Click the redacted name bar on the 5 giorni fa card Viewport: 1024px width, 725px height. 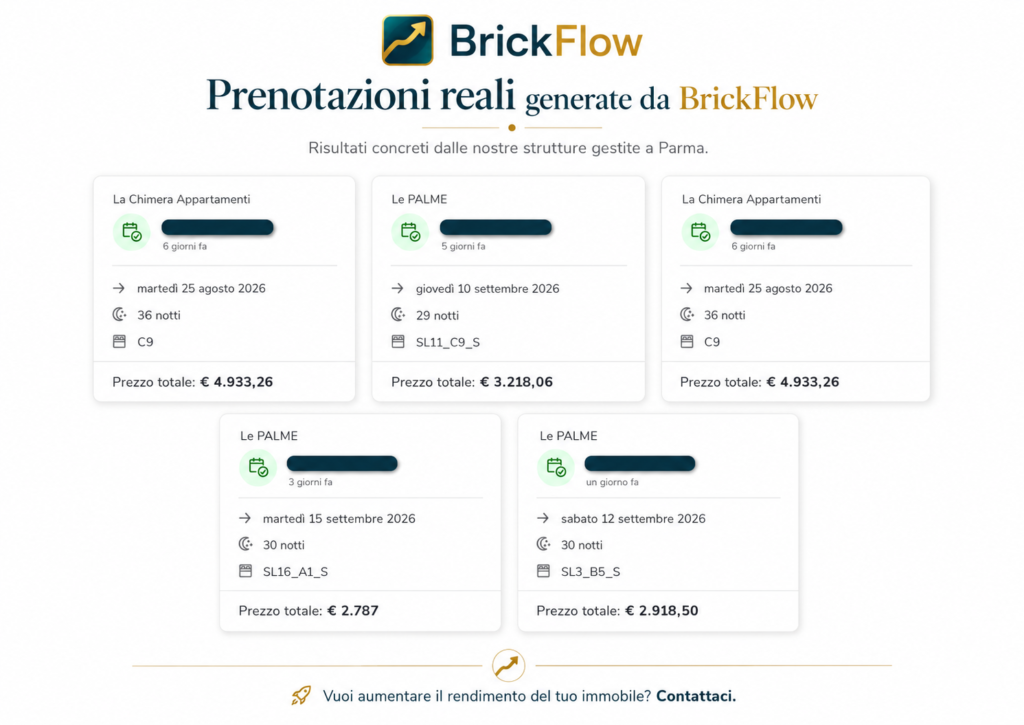496,227
